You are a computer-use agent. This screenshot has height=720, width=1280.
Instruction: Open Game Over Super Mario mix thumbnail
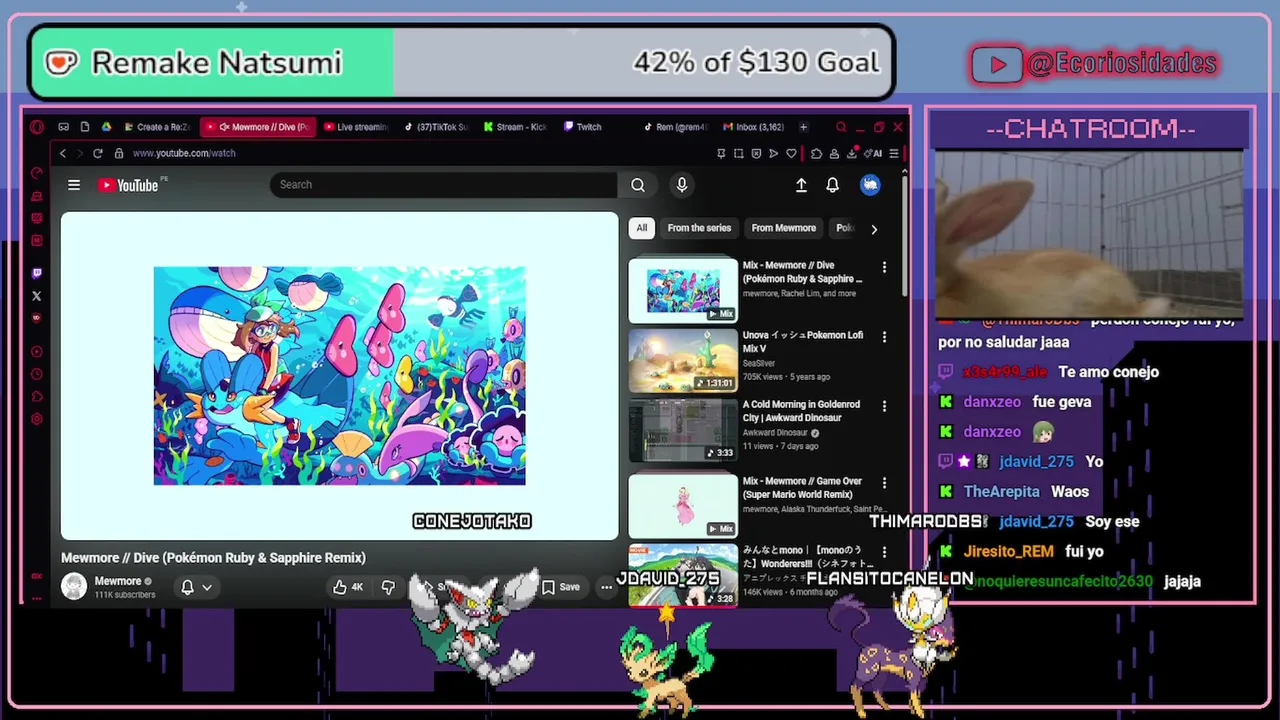(683, 506)
